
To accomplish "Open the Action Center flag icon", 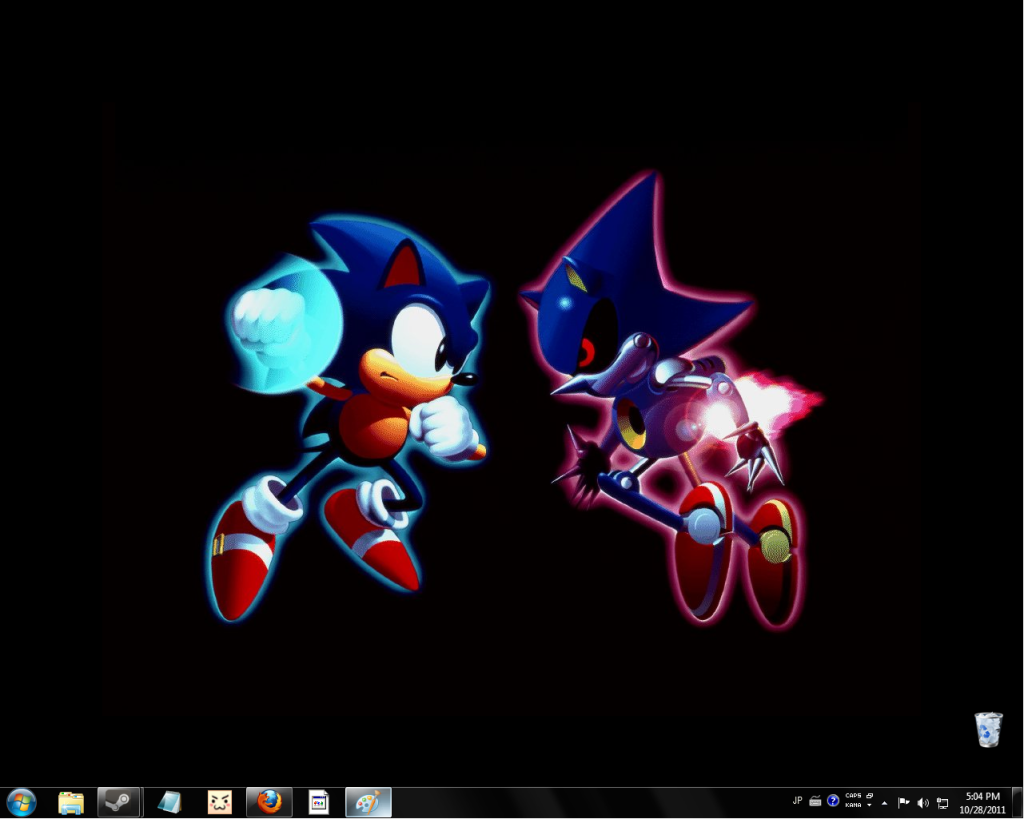I will tap(903, 802).
